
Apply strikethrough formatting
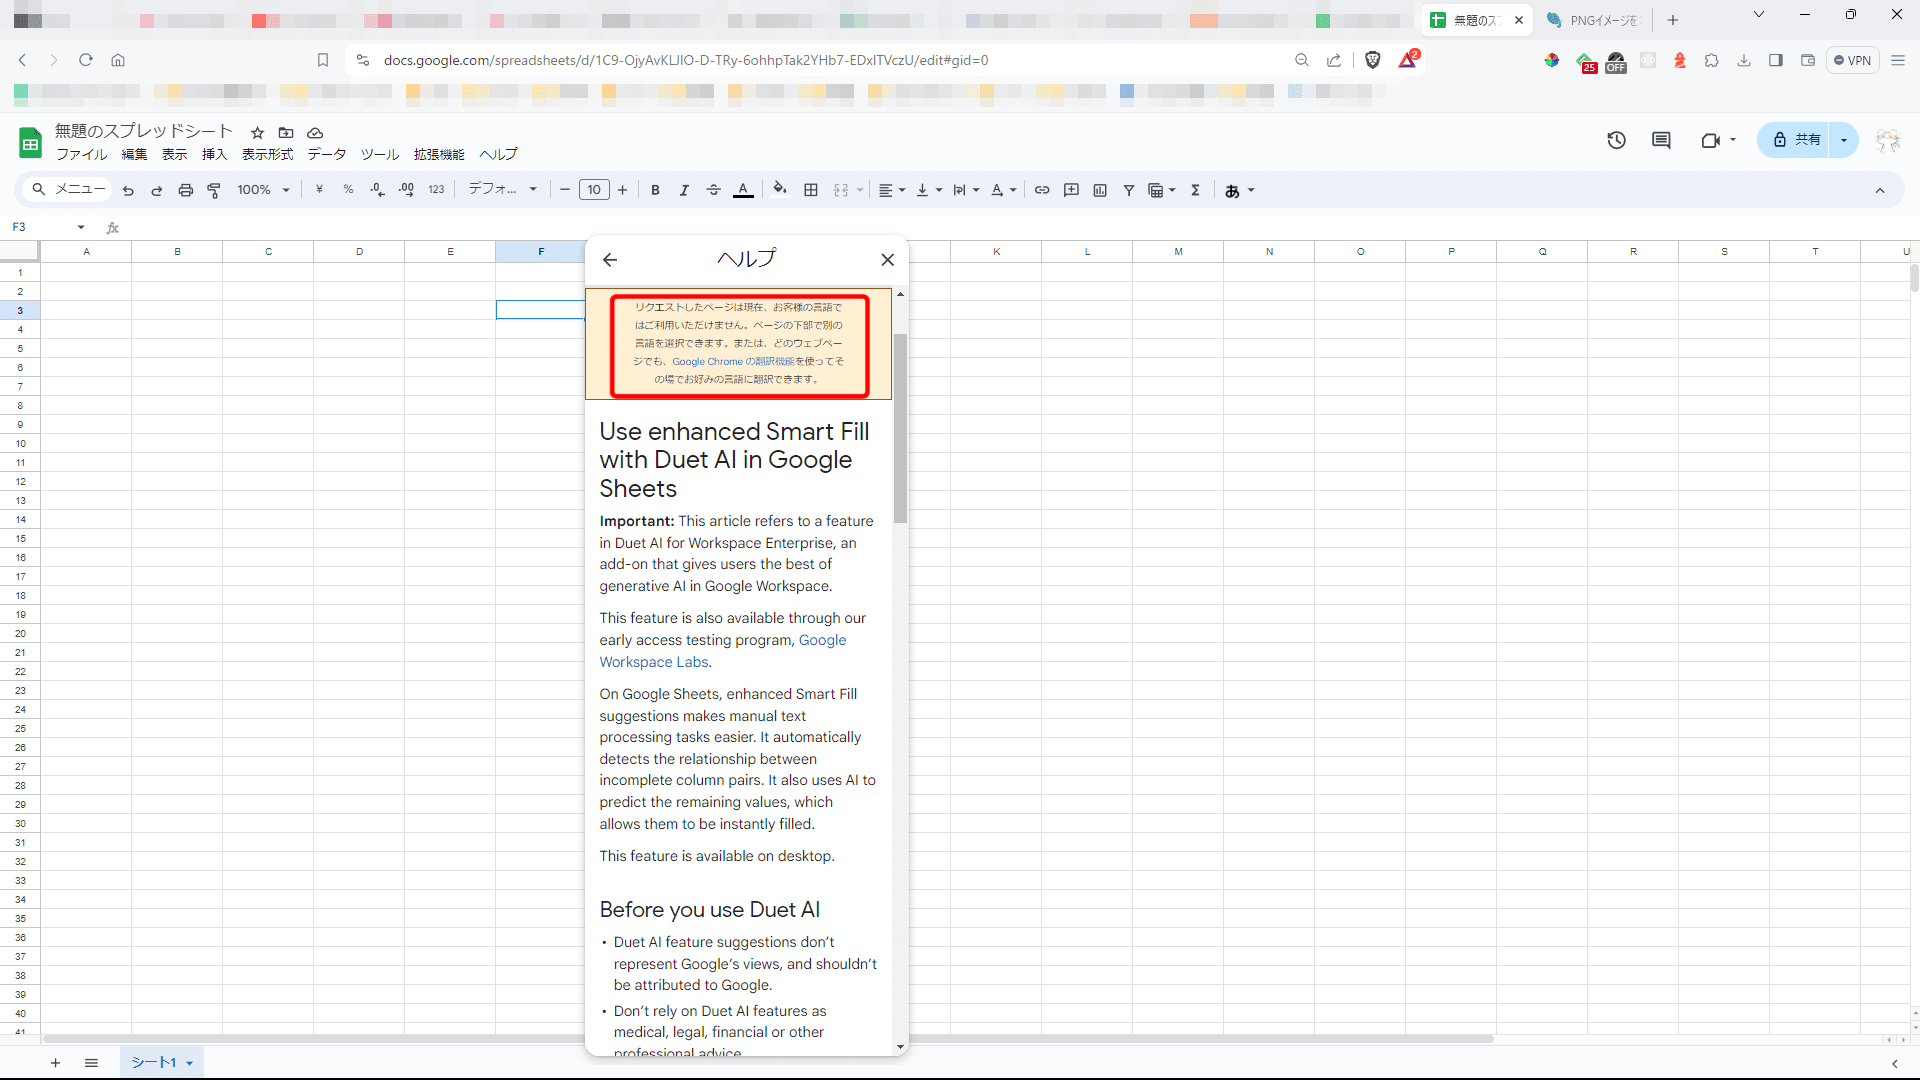coord(714,190)
